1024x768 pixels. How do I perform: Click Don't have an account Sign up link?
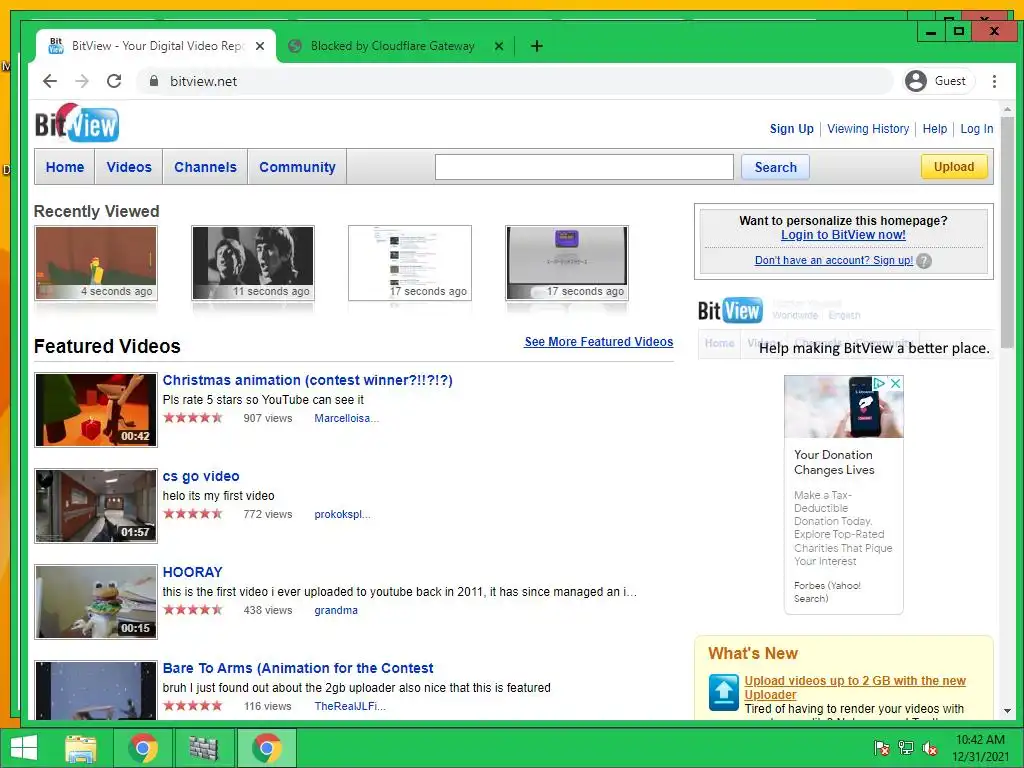(833, 260)
